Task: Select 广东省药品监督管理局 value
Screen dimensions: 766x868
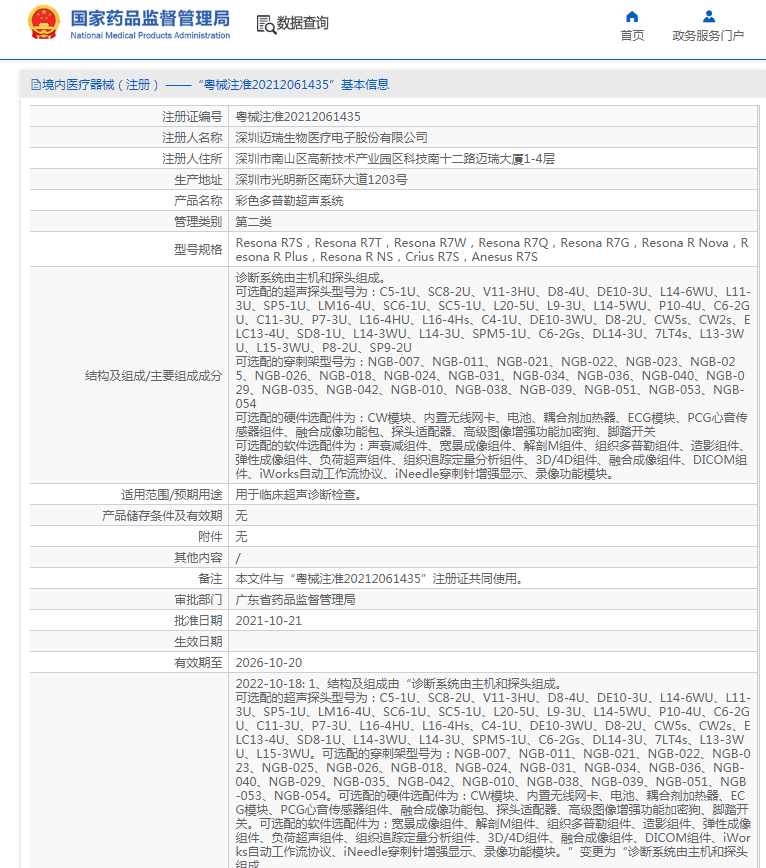Action: click(x=296, y=600)
